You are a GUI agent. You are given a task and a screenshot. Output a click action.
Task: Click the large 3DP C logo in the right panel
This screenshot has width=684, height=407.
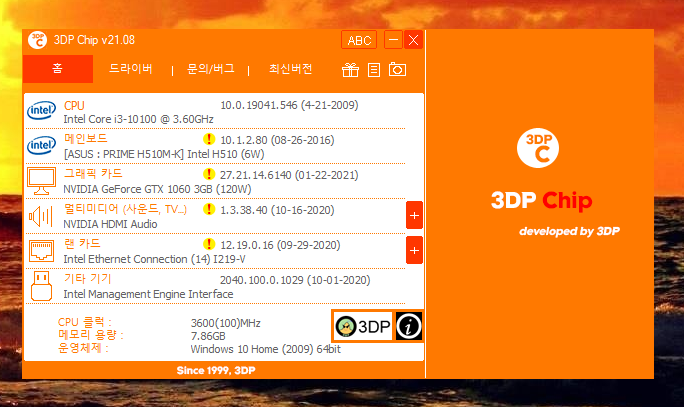pyautogui.click(x=538, y=148)
